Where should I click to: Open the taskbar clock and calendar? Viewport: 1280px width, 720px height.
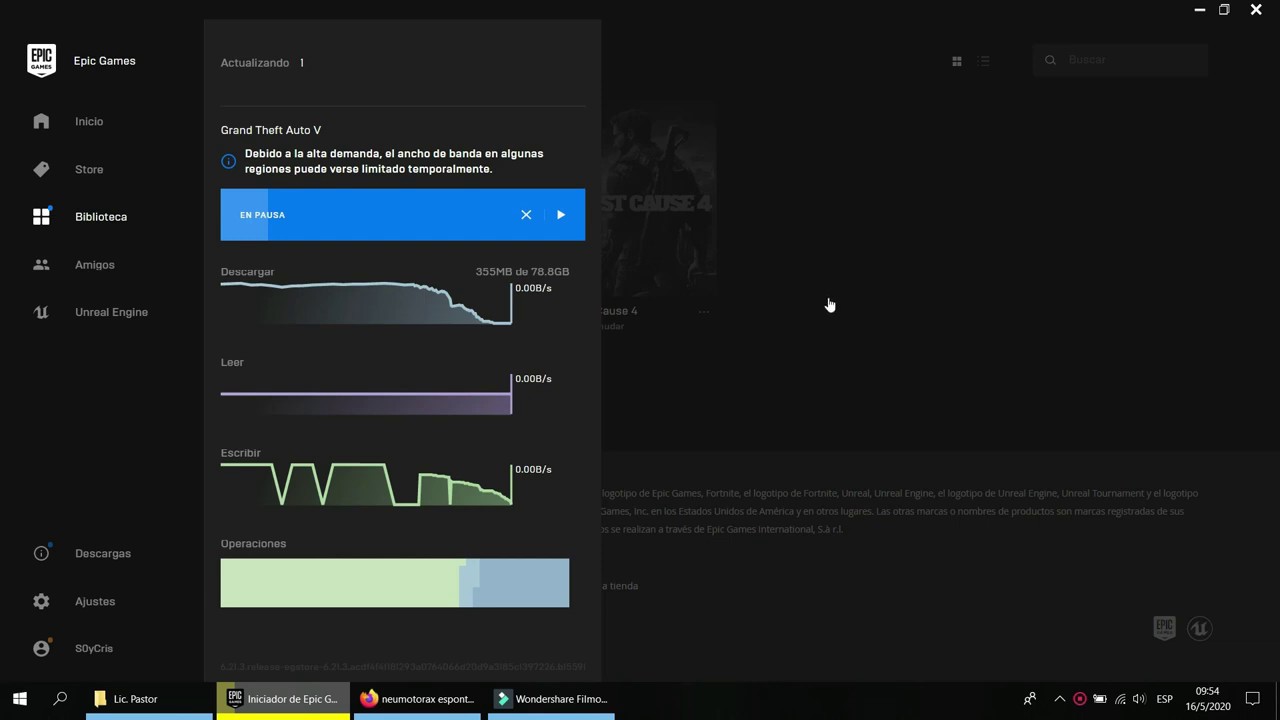(x=1207, y=699)
